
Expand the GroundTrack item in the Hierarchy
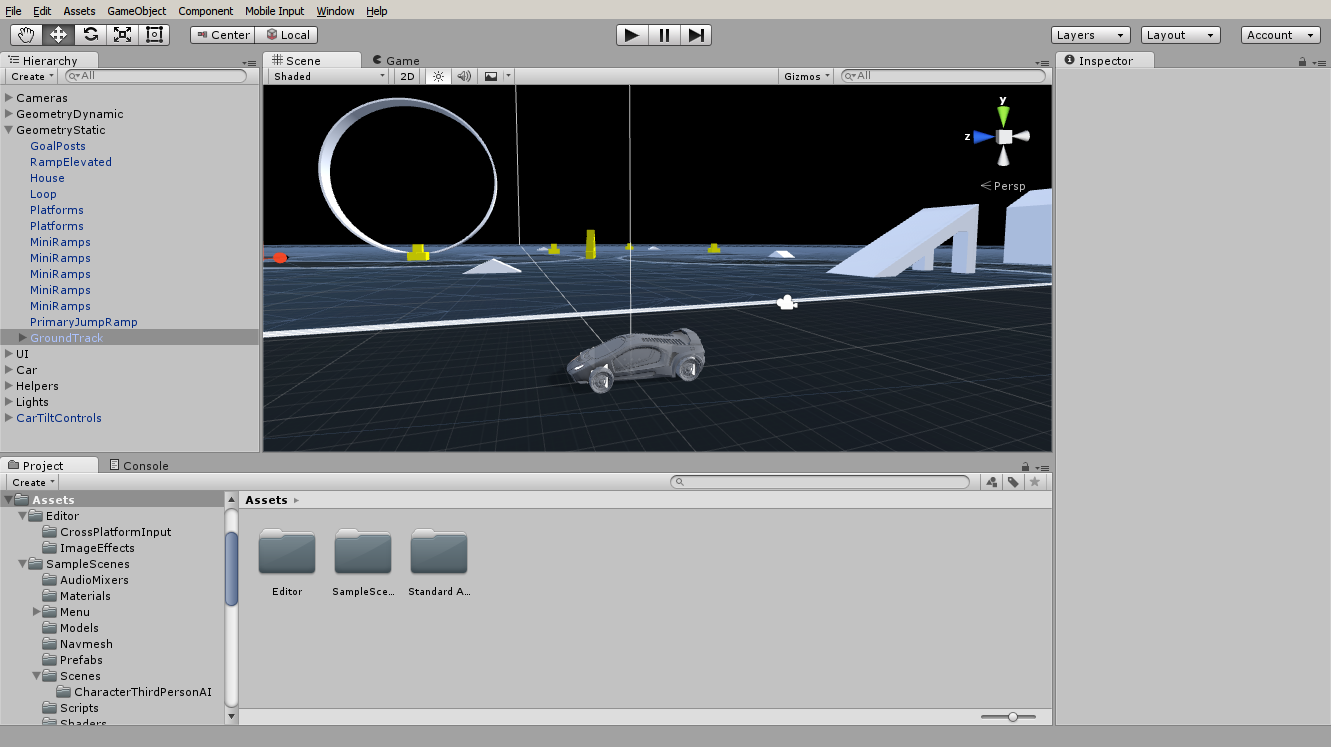23,338
